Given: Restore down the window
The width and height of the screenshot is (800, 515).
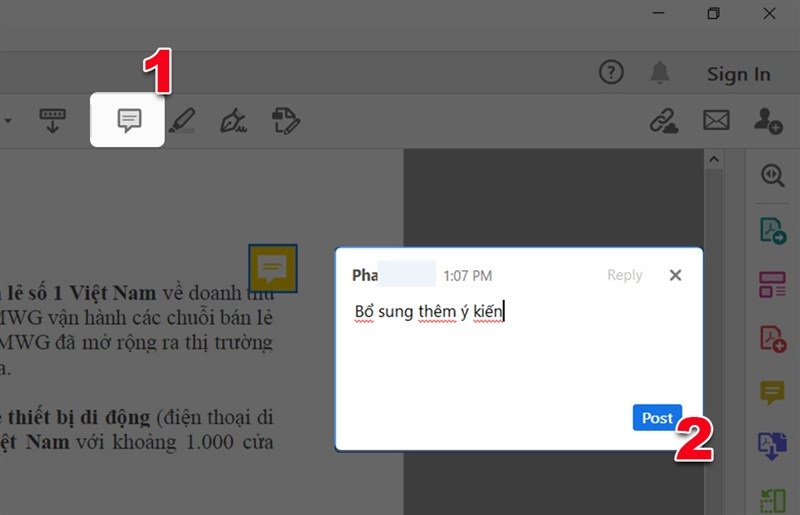Looking at the screenshot, I should point(713,13).
